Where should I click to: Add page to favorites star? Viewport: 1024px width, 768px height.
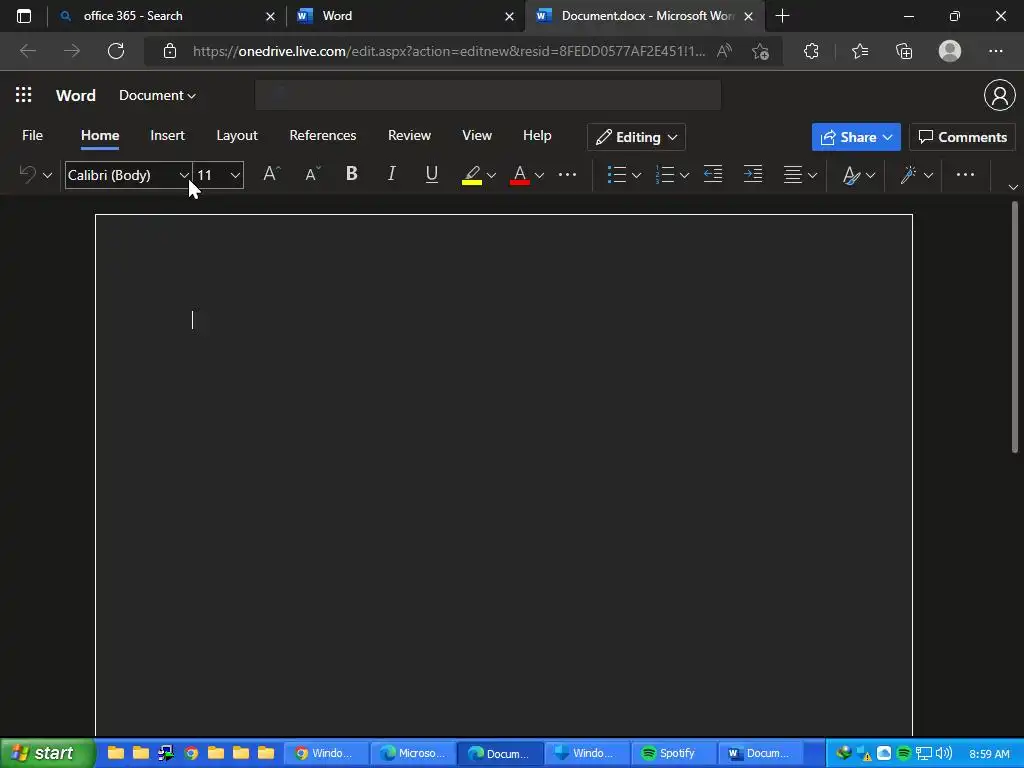(x=760, y=51)
